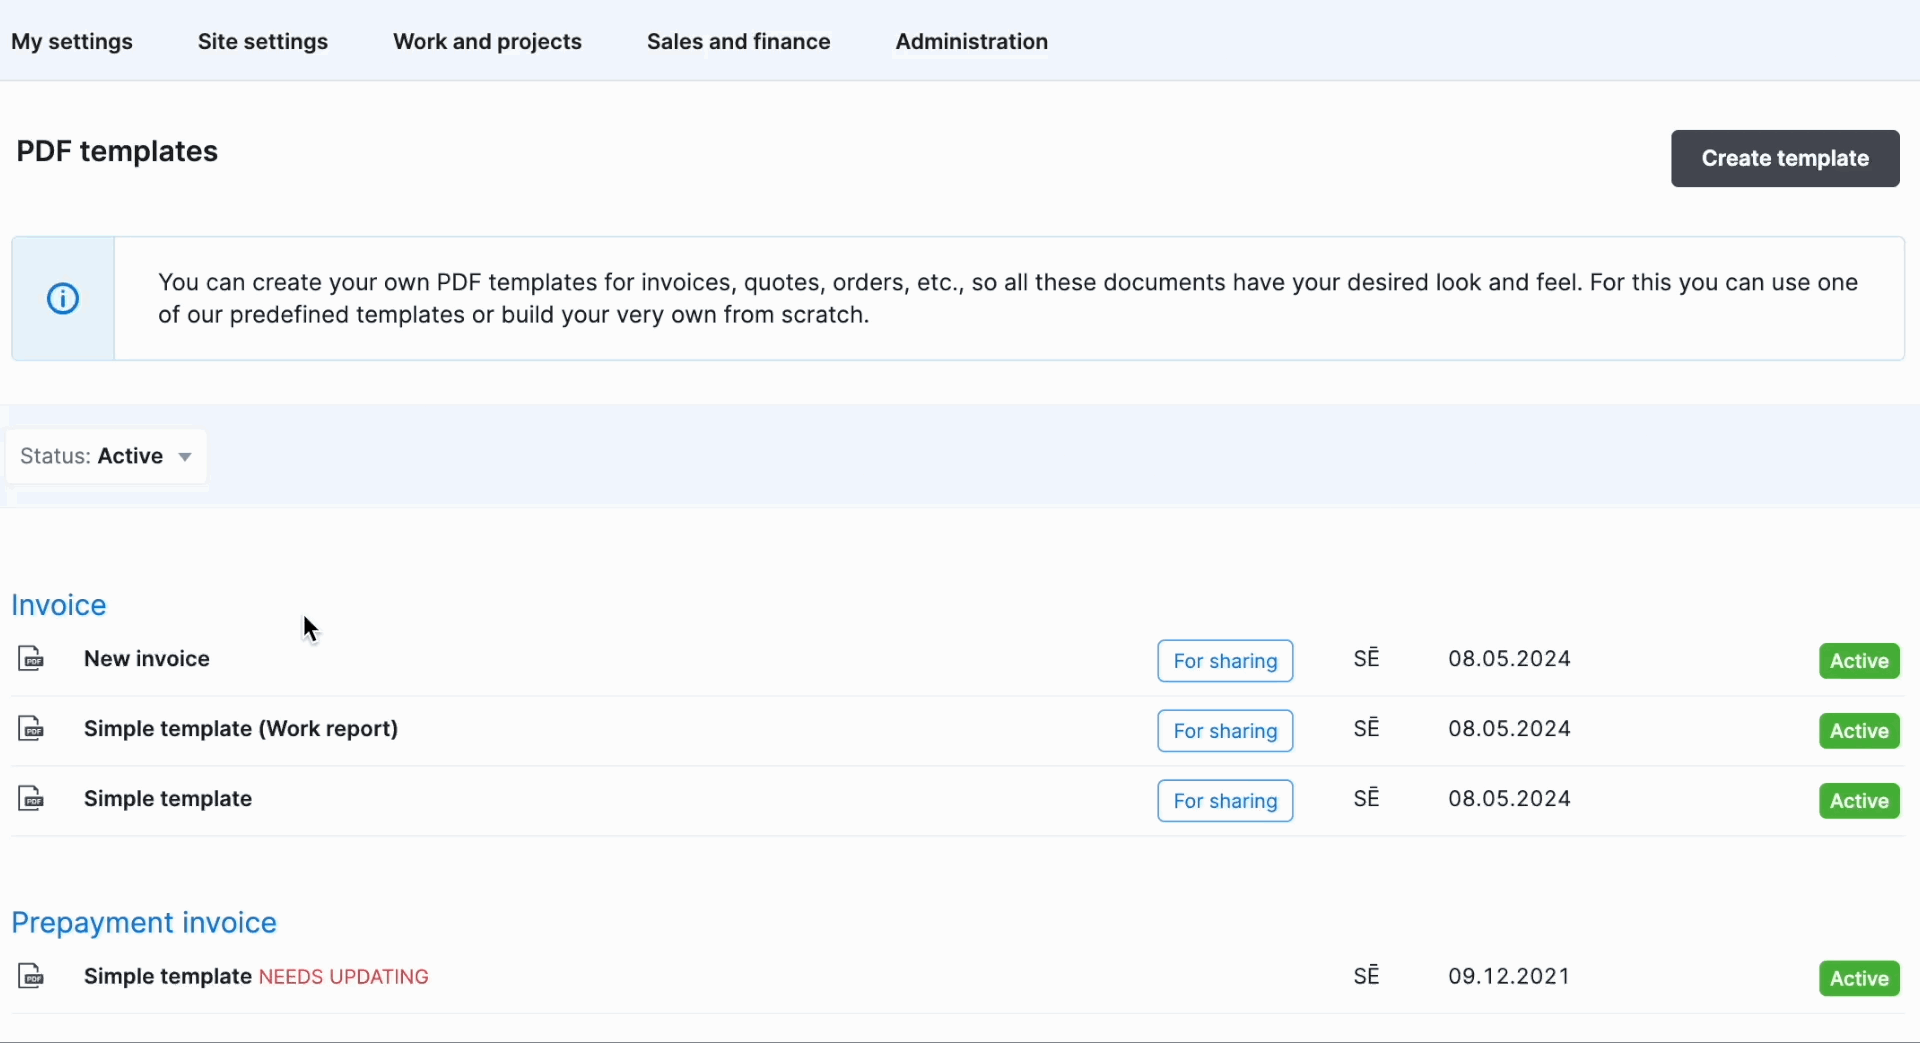
Task: Go to Work and projects tab
Action: pyautogui.click(x=487, y=42)
